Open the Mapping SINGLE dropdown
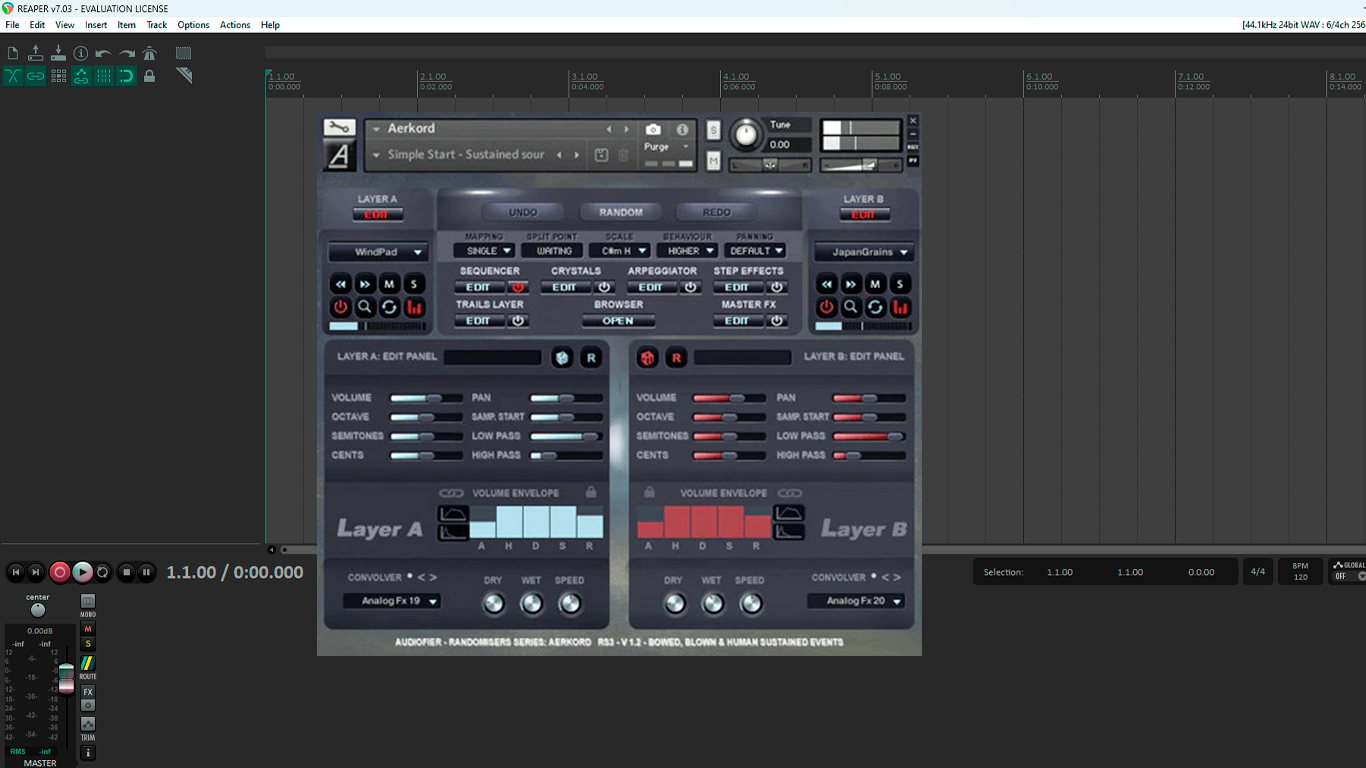Image resolution: width=1366 pixels, height=768 pixels. [484, 251]
